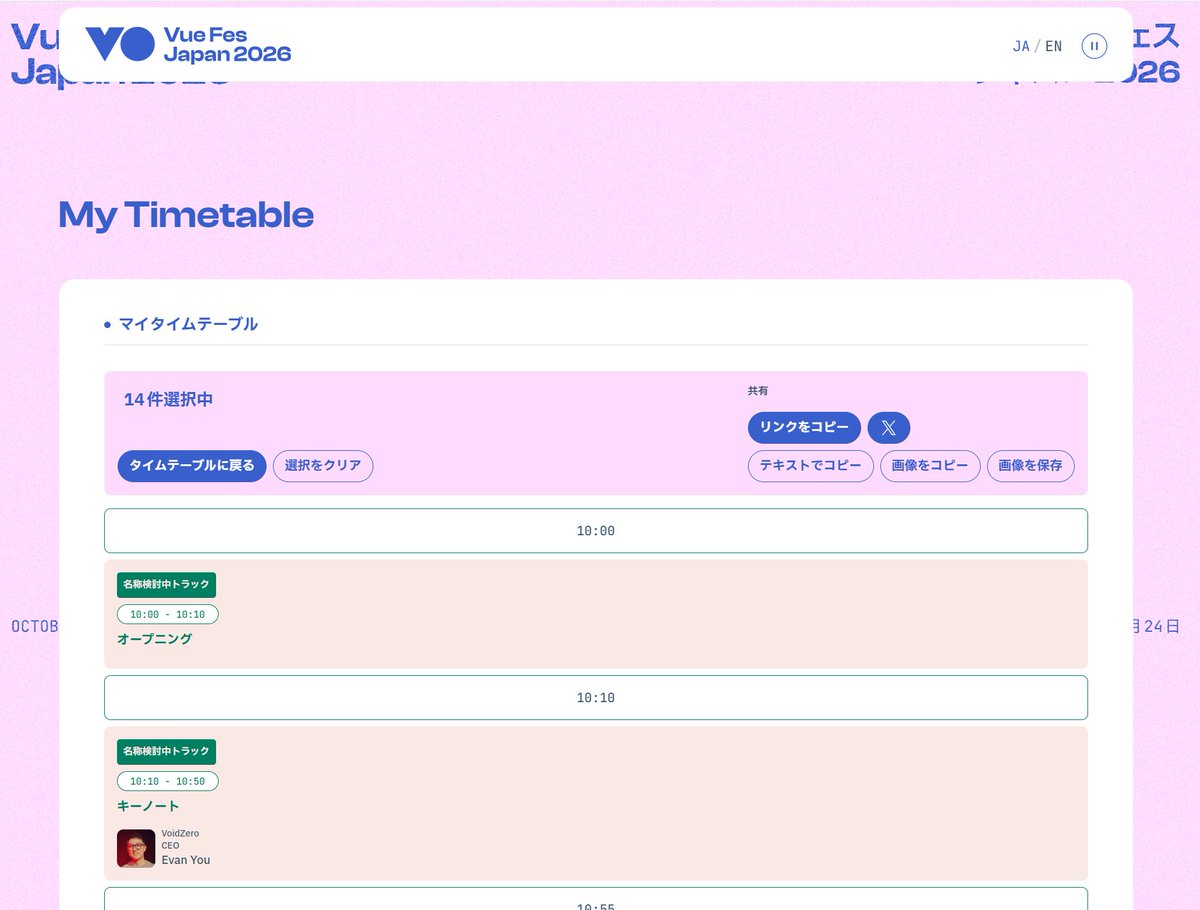Click the リンクをコピー button
Image resolution: width=1200 pixels, height=910 pixels.
point(804,428)
